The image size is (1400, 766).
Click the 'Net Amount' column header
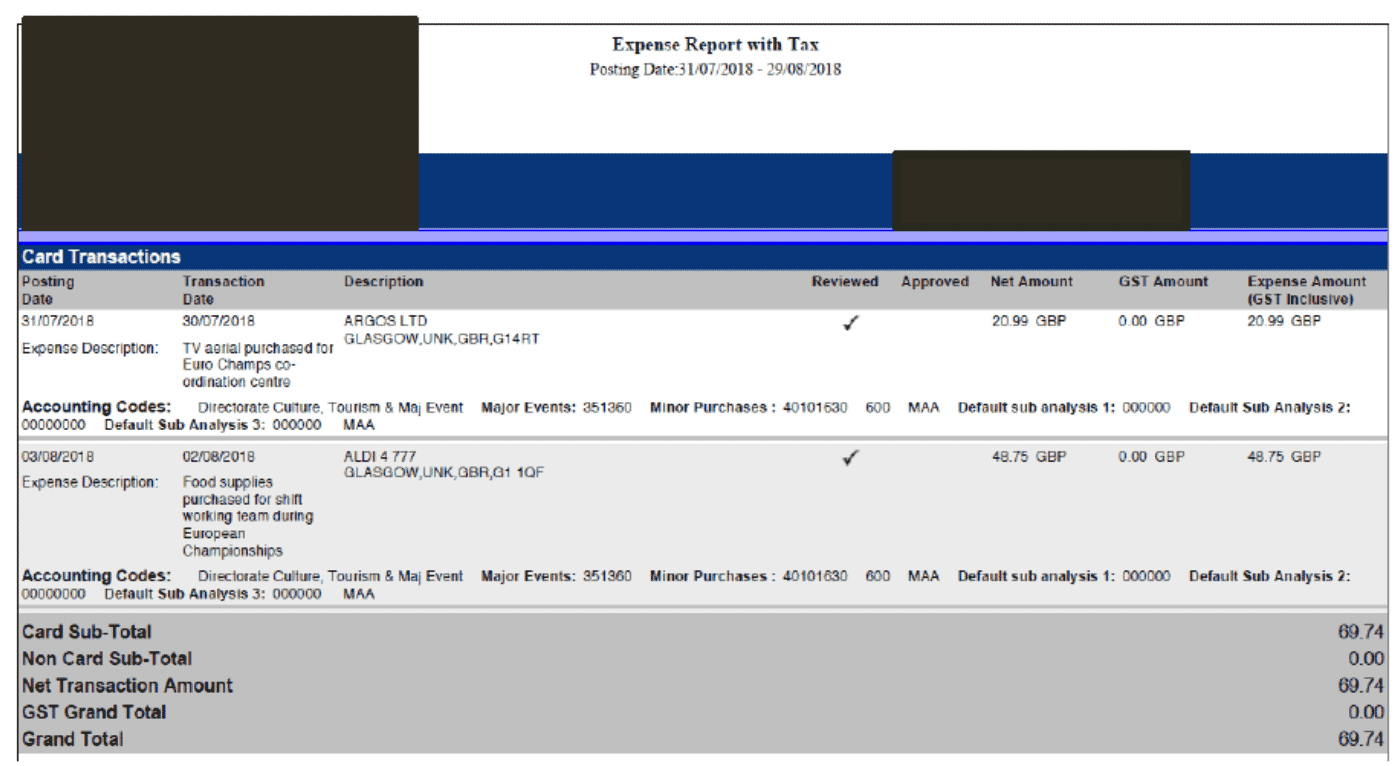(1032, 282)
